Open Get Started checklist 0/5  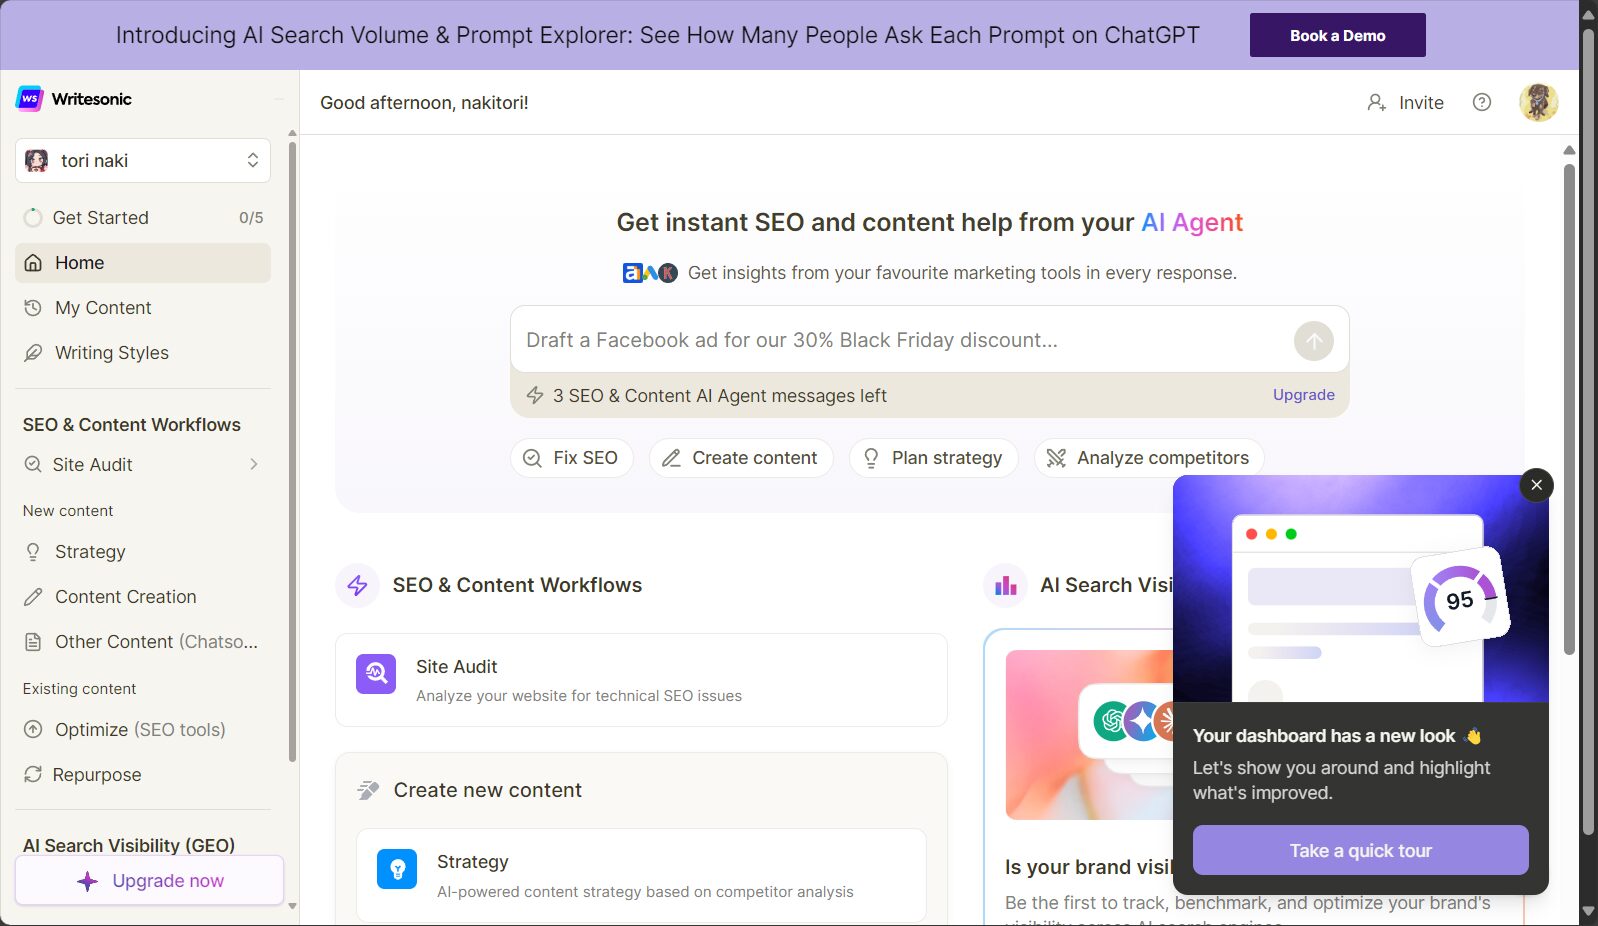click(143, 218)
